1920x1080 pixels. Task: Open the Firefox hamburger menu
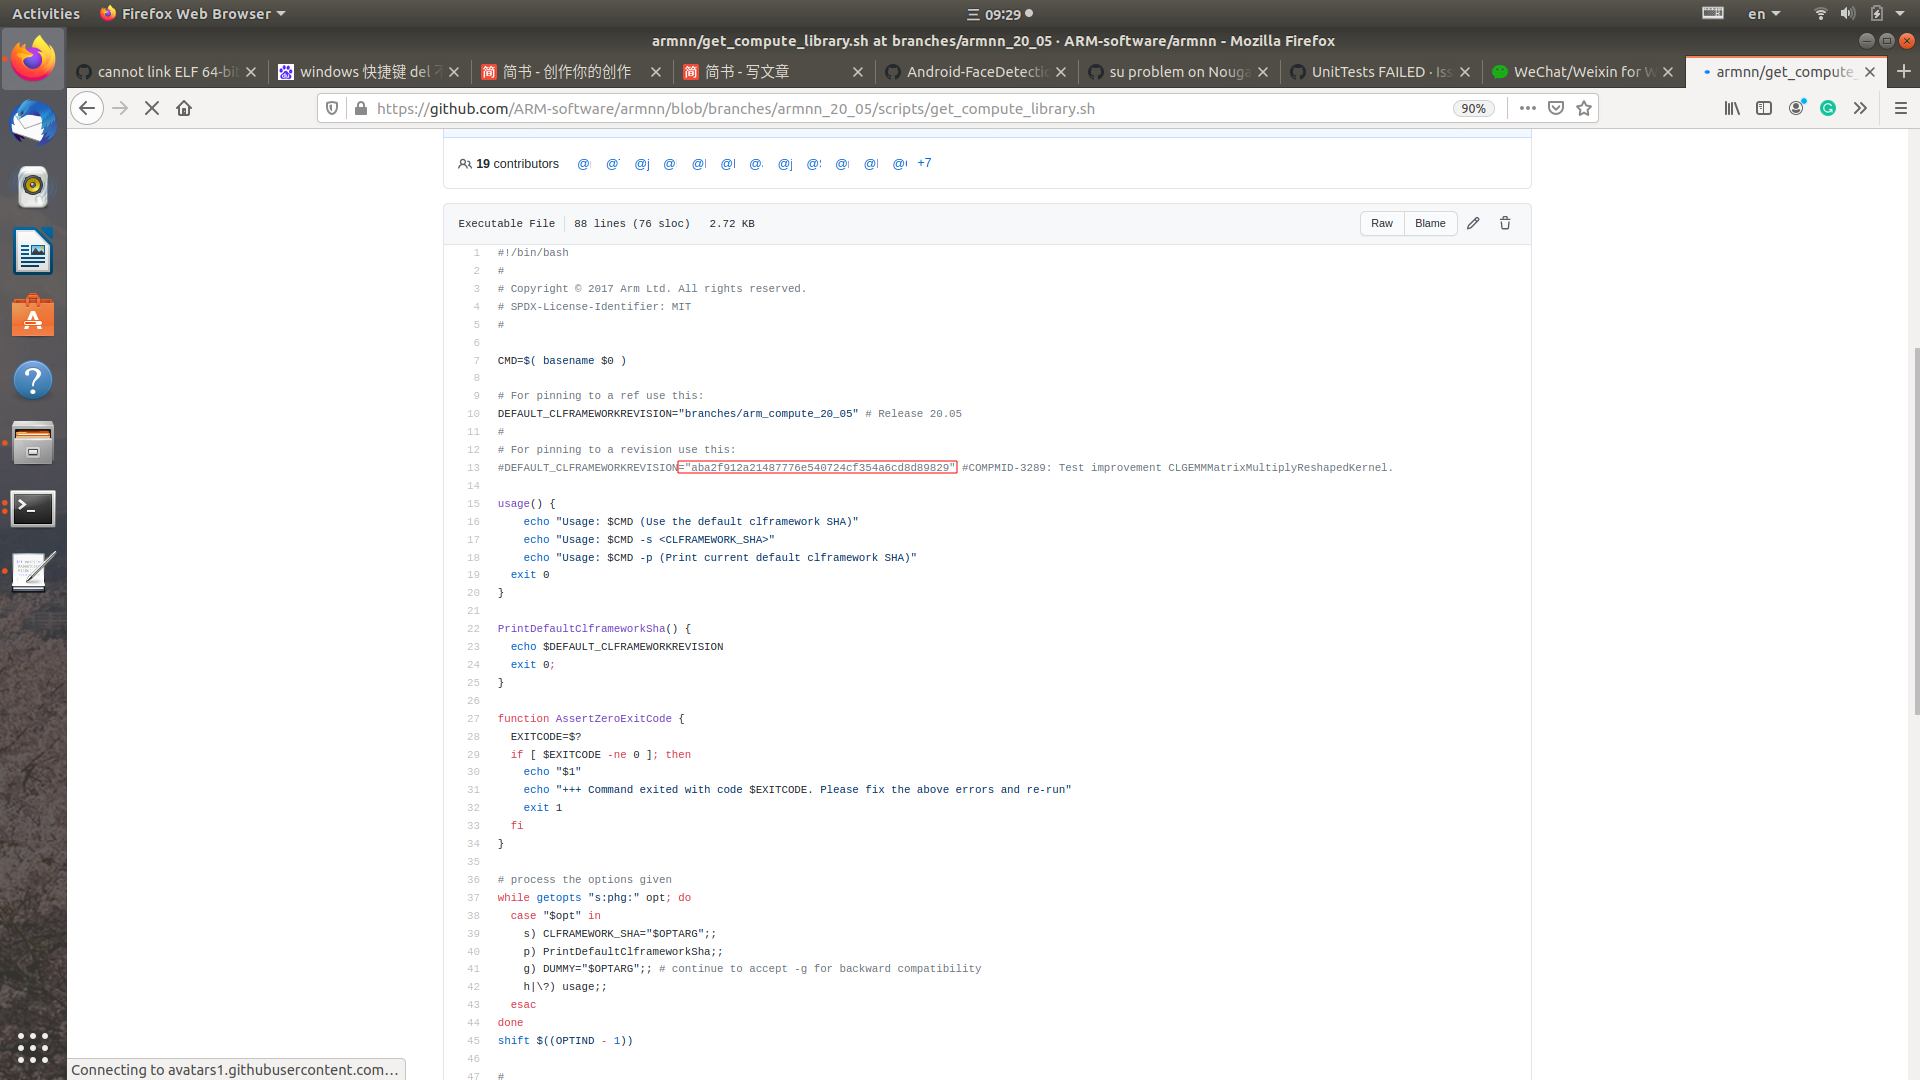[1901, 108]
